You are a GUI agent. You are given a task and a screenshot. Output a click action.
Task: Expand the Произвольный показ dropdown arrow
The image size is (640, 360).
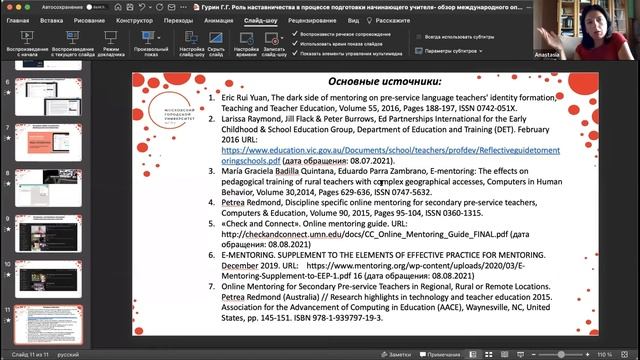159,38
